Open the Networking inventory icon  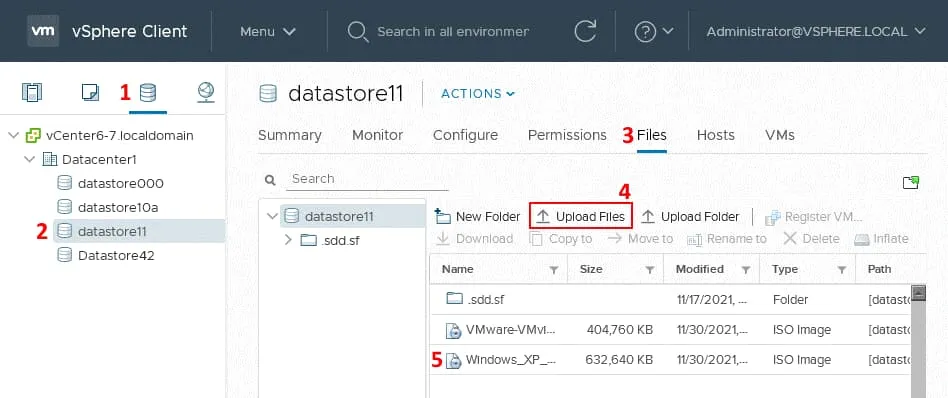point(206,93)
